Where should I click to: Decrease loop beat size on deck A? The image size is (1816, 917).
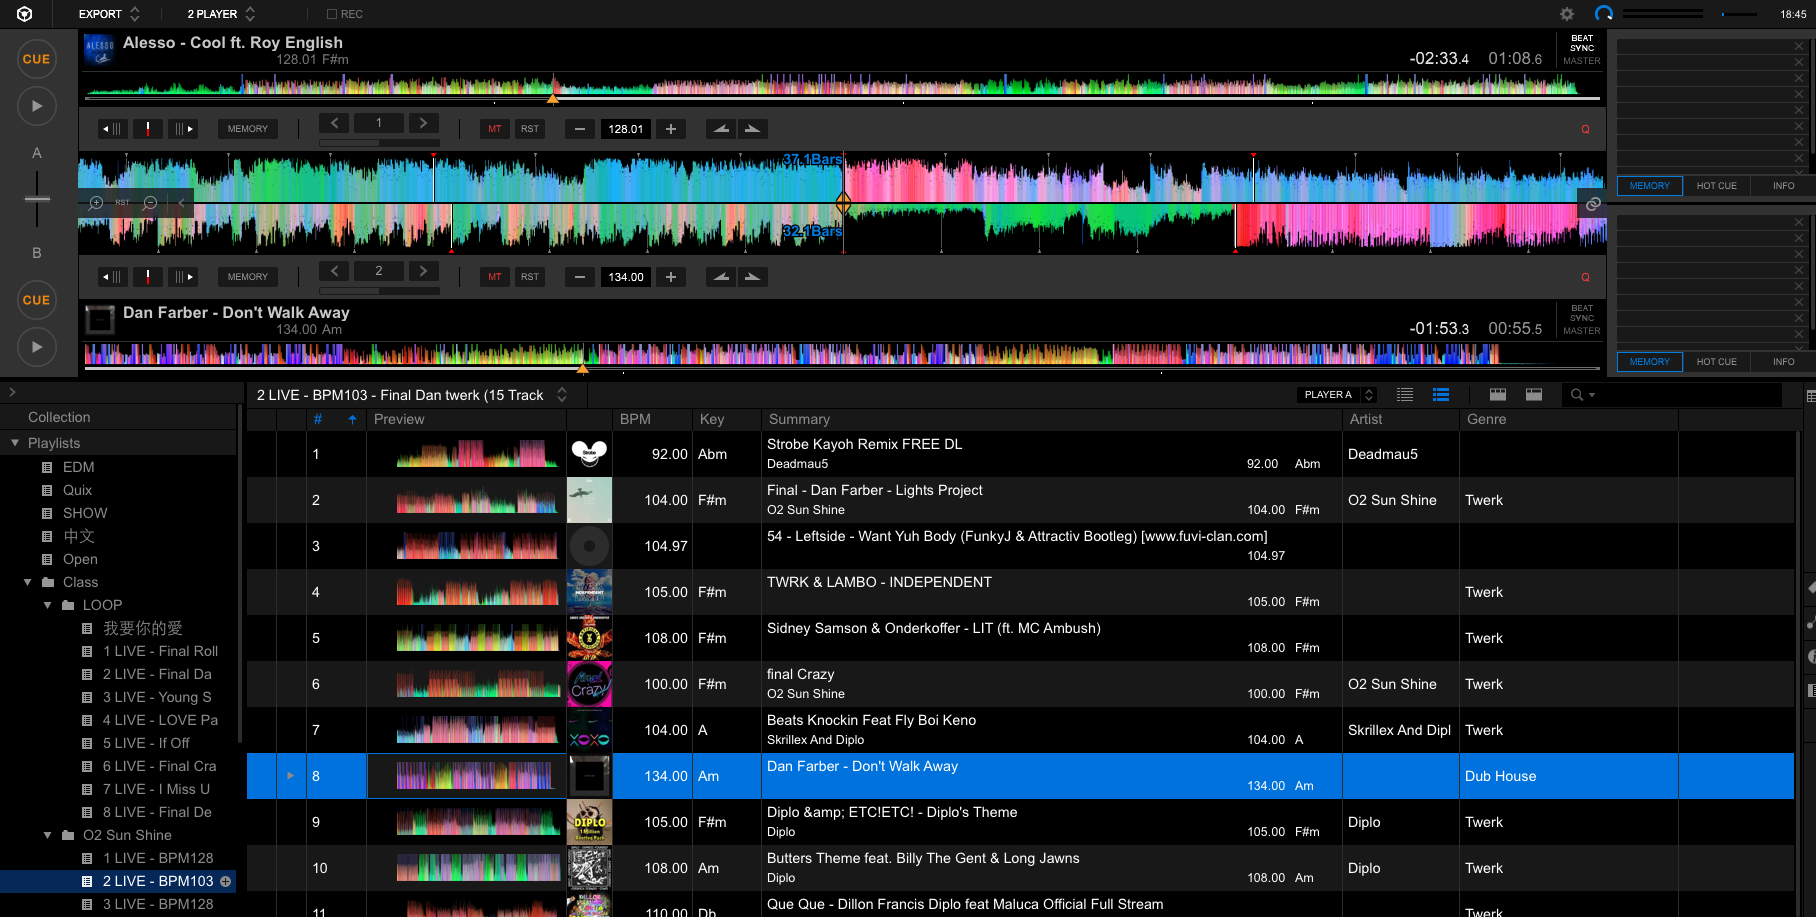click(x=334, y=123)
